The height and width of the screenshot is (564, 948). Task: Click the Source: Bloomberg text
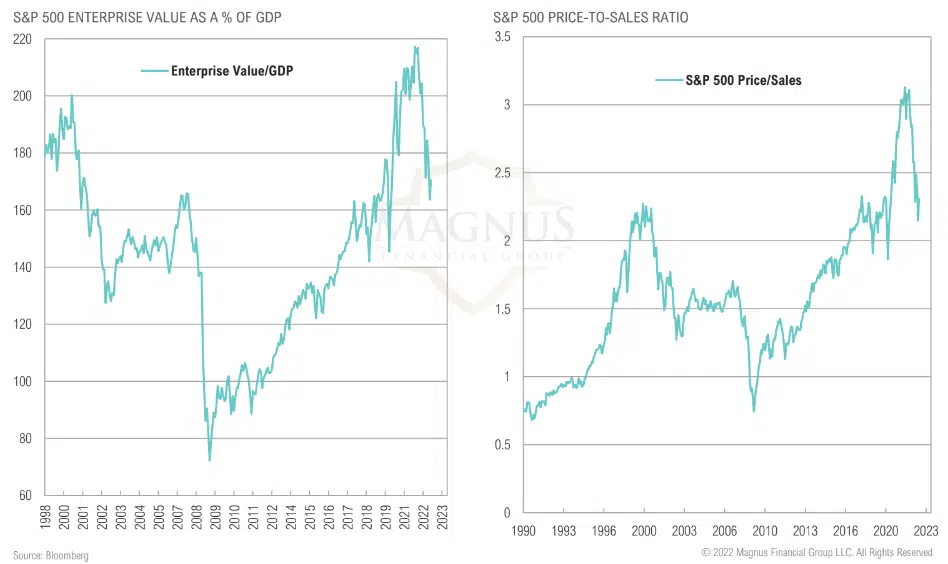point(51,554)
